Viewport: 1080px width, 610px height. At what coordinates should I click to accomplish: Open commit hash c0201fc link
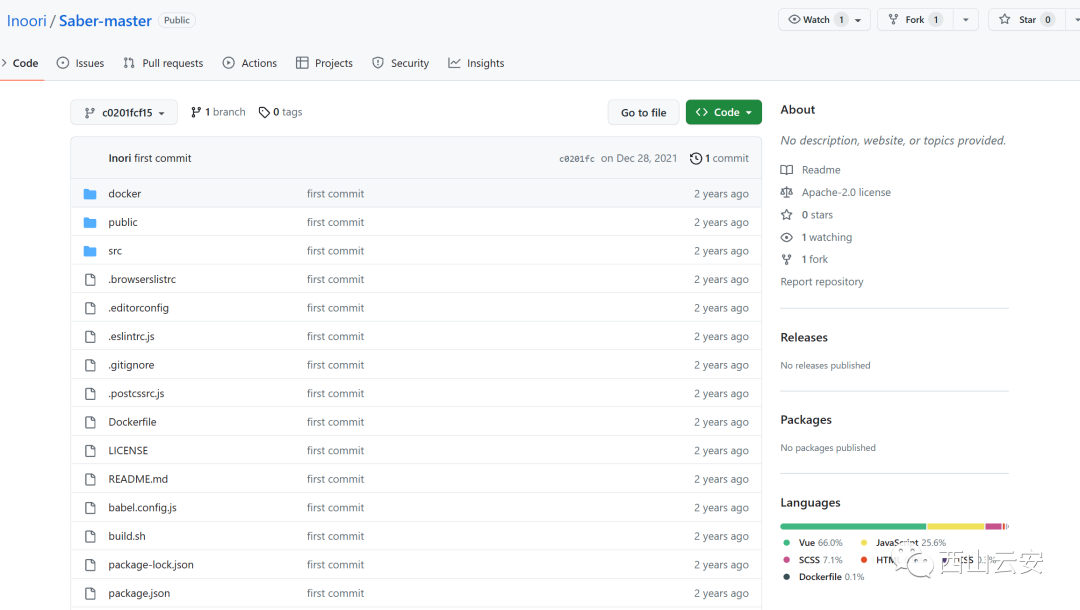pyautogui.click(x=577, y=158)
